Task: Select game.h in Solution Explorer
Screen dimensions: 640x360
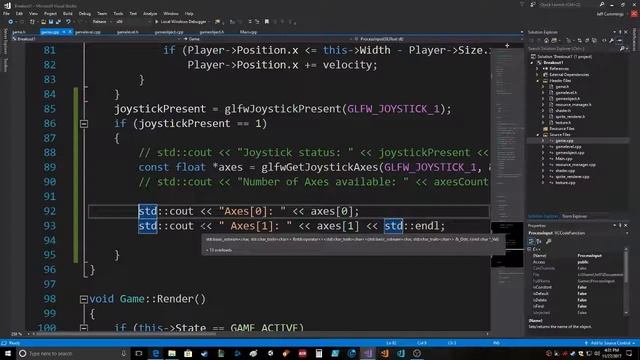Action: pyautogui.click(x=562, y=87)
